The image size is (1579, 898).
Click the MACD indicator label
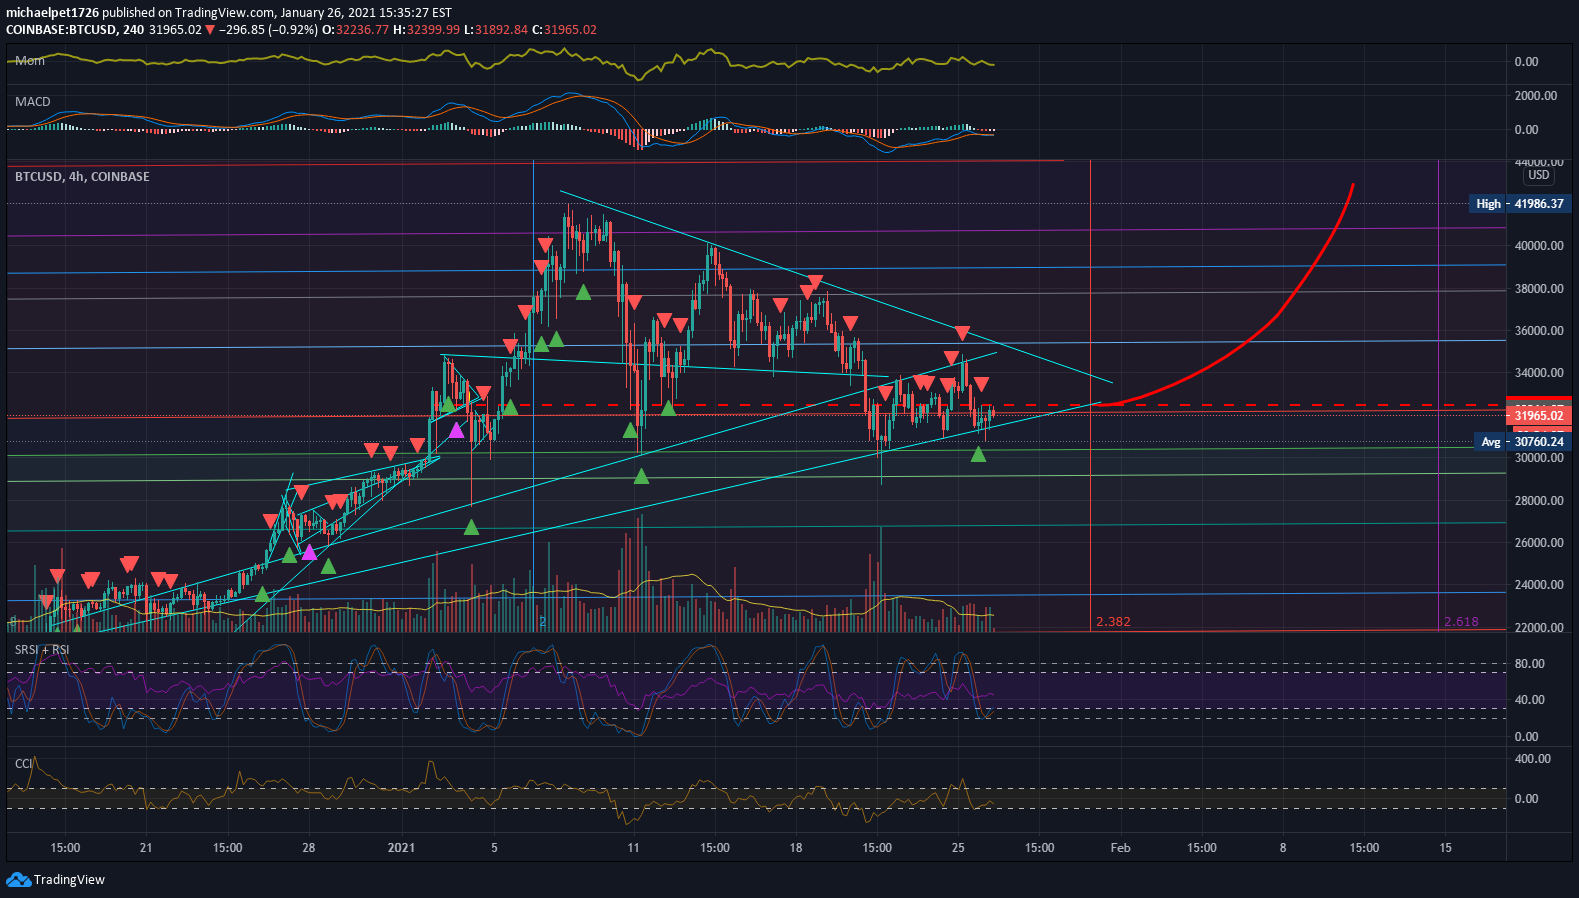[33, 102]
